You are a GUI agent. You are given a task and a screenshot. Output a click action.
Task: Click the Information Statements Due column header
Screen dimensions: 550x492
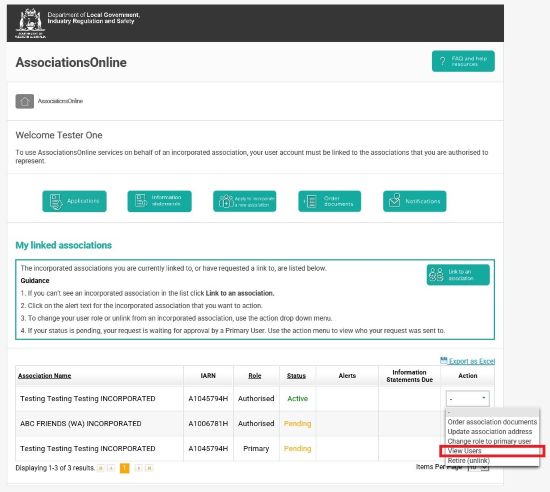pyautogui.click(x=409, y=376)
